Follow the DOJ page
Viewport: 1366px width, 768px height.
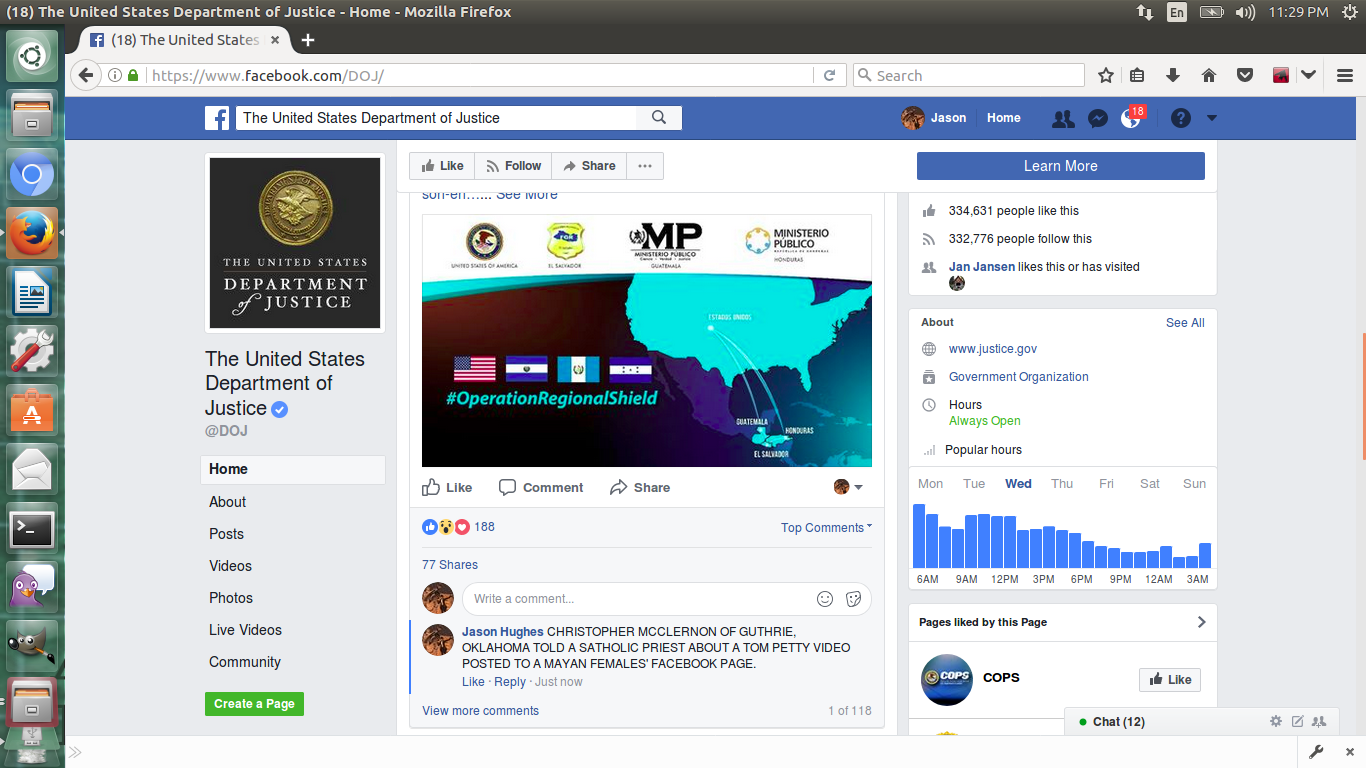(x=513, y=166)
